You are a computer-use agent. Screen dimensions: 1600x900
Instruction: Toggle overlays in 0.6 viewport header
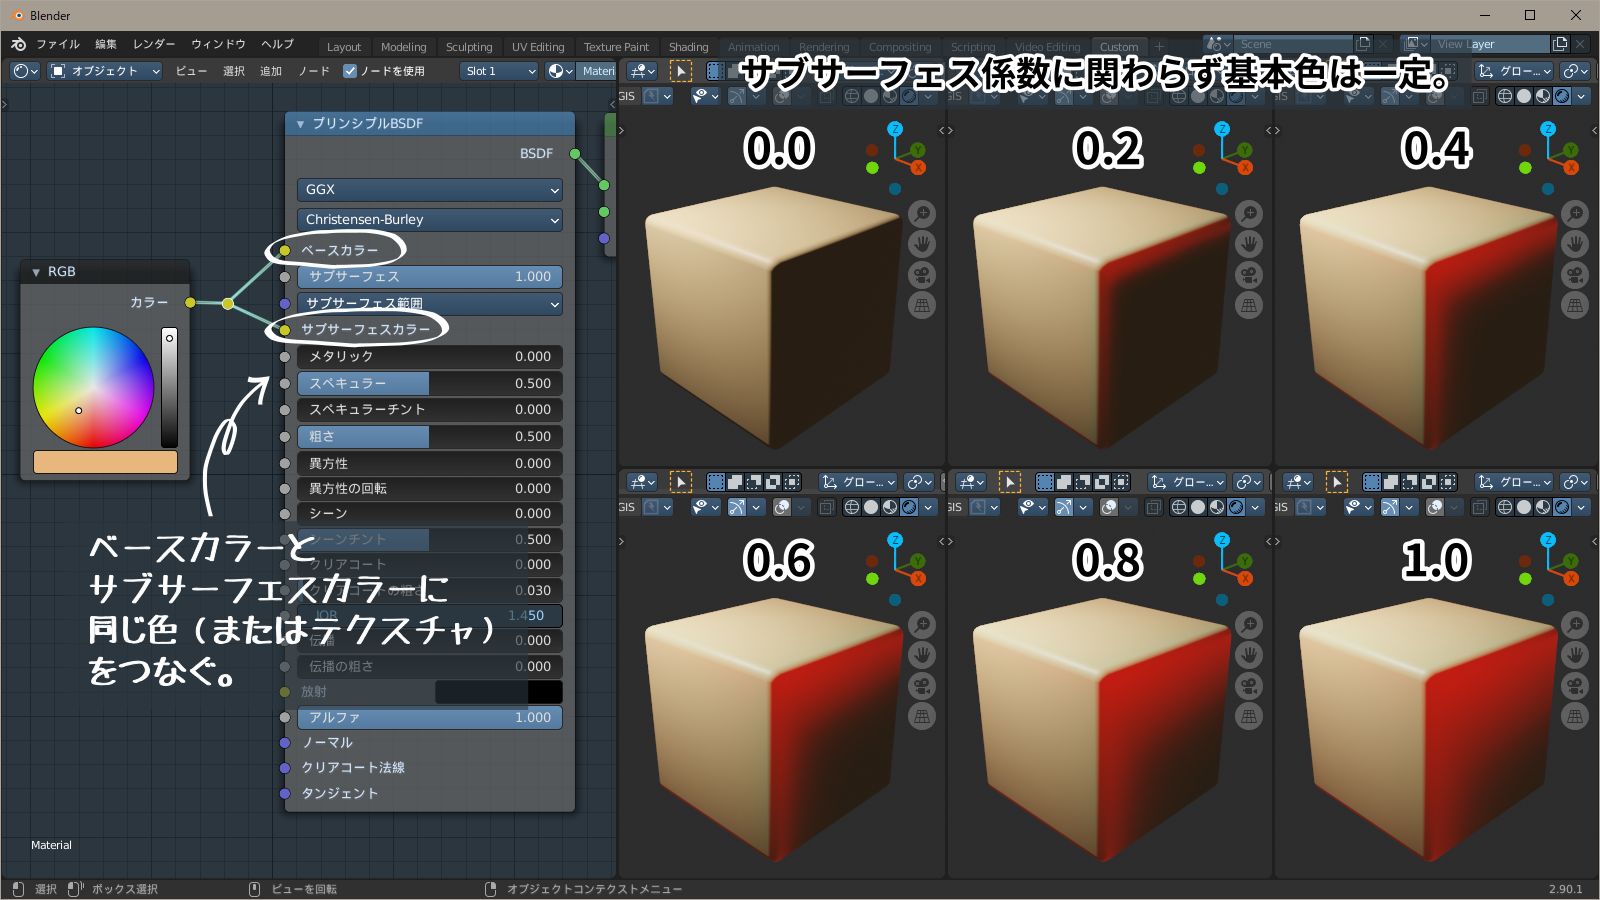pyautogui.click(x=782, y=507)
